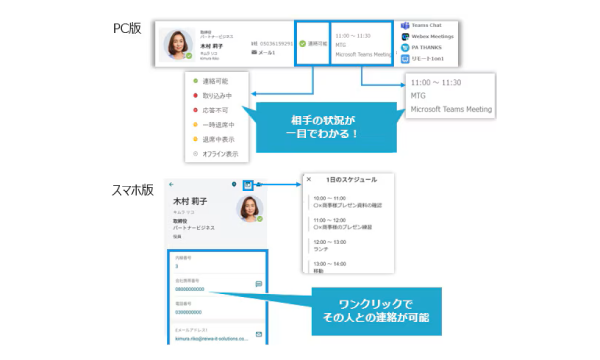Open the 連絡可能 status dropdown in PC bar

[x=313, y=44]
